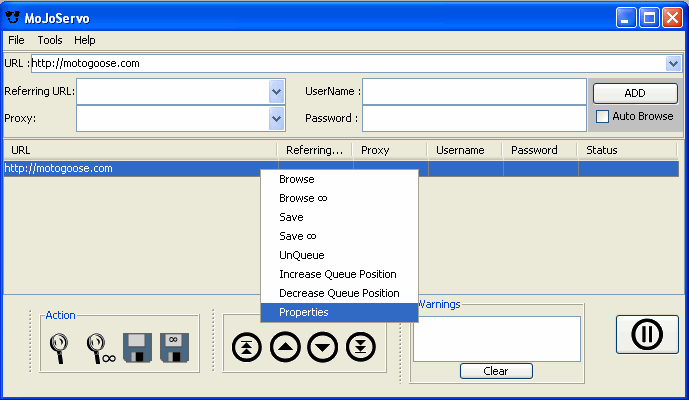Image resolution: width=689 pixels, height=400 pixels.
Task: Click the Save infinitely floppy icon
Action: tap(174, 347)
